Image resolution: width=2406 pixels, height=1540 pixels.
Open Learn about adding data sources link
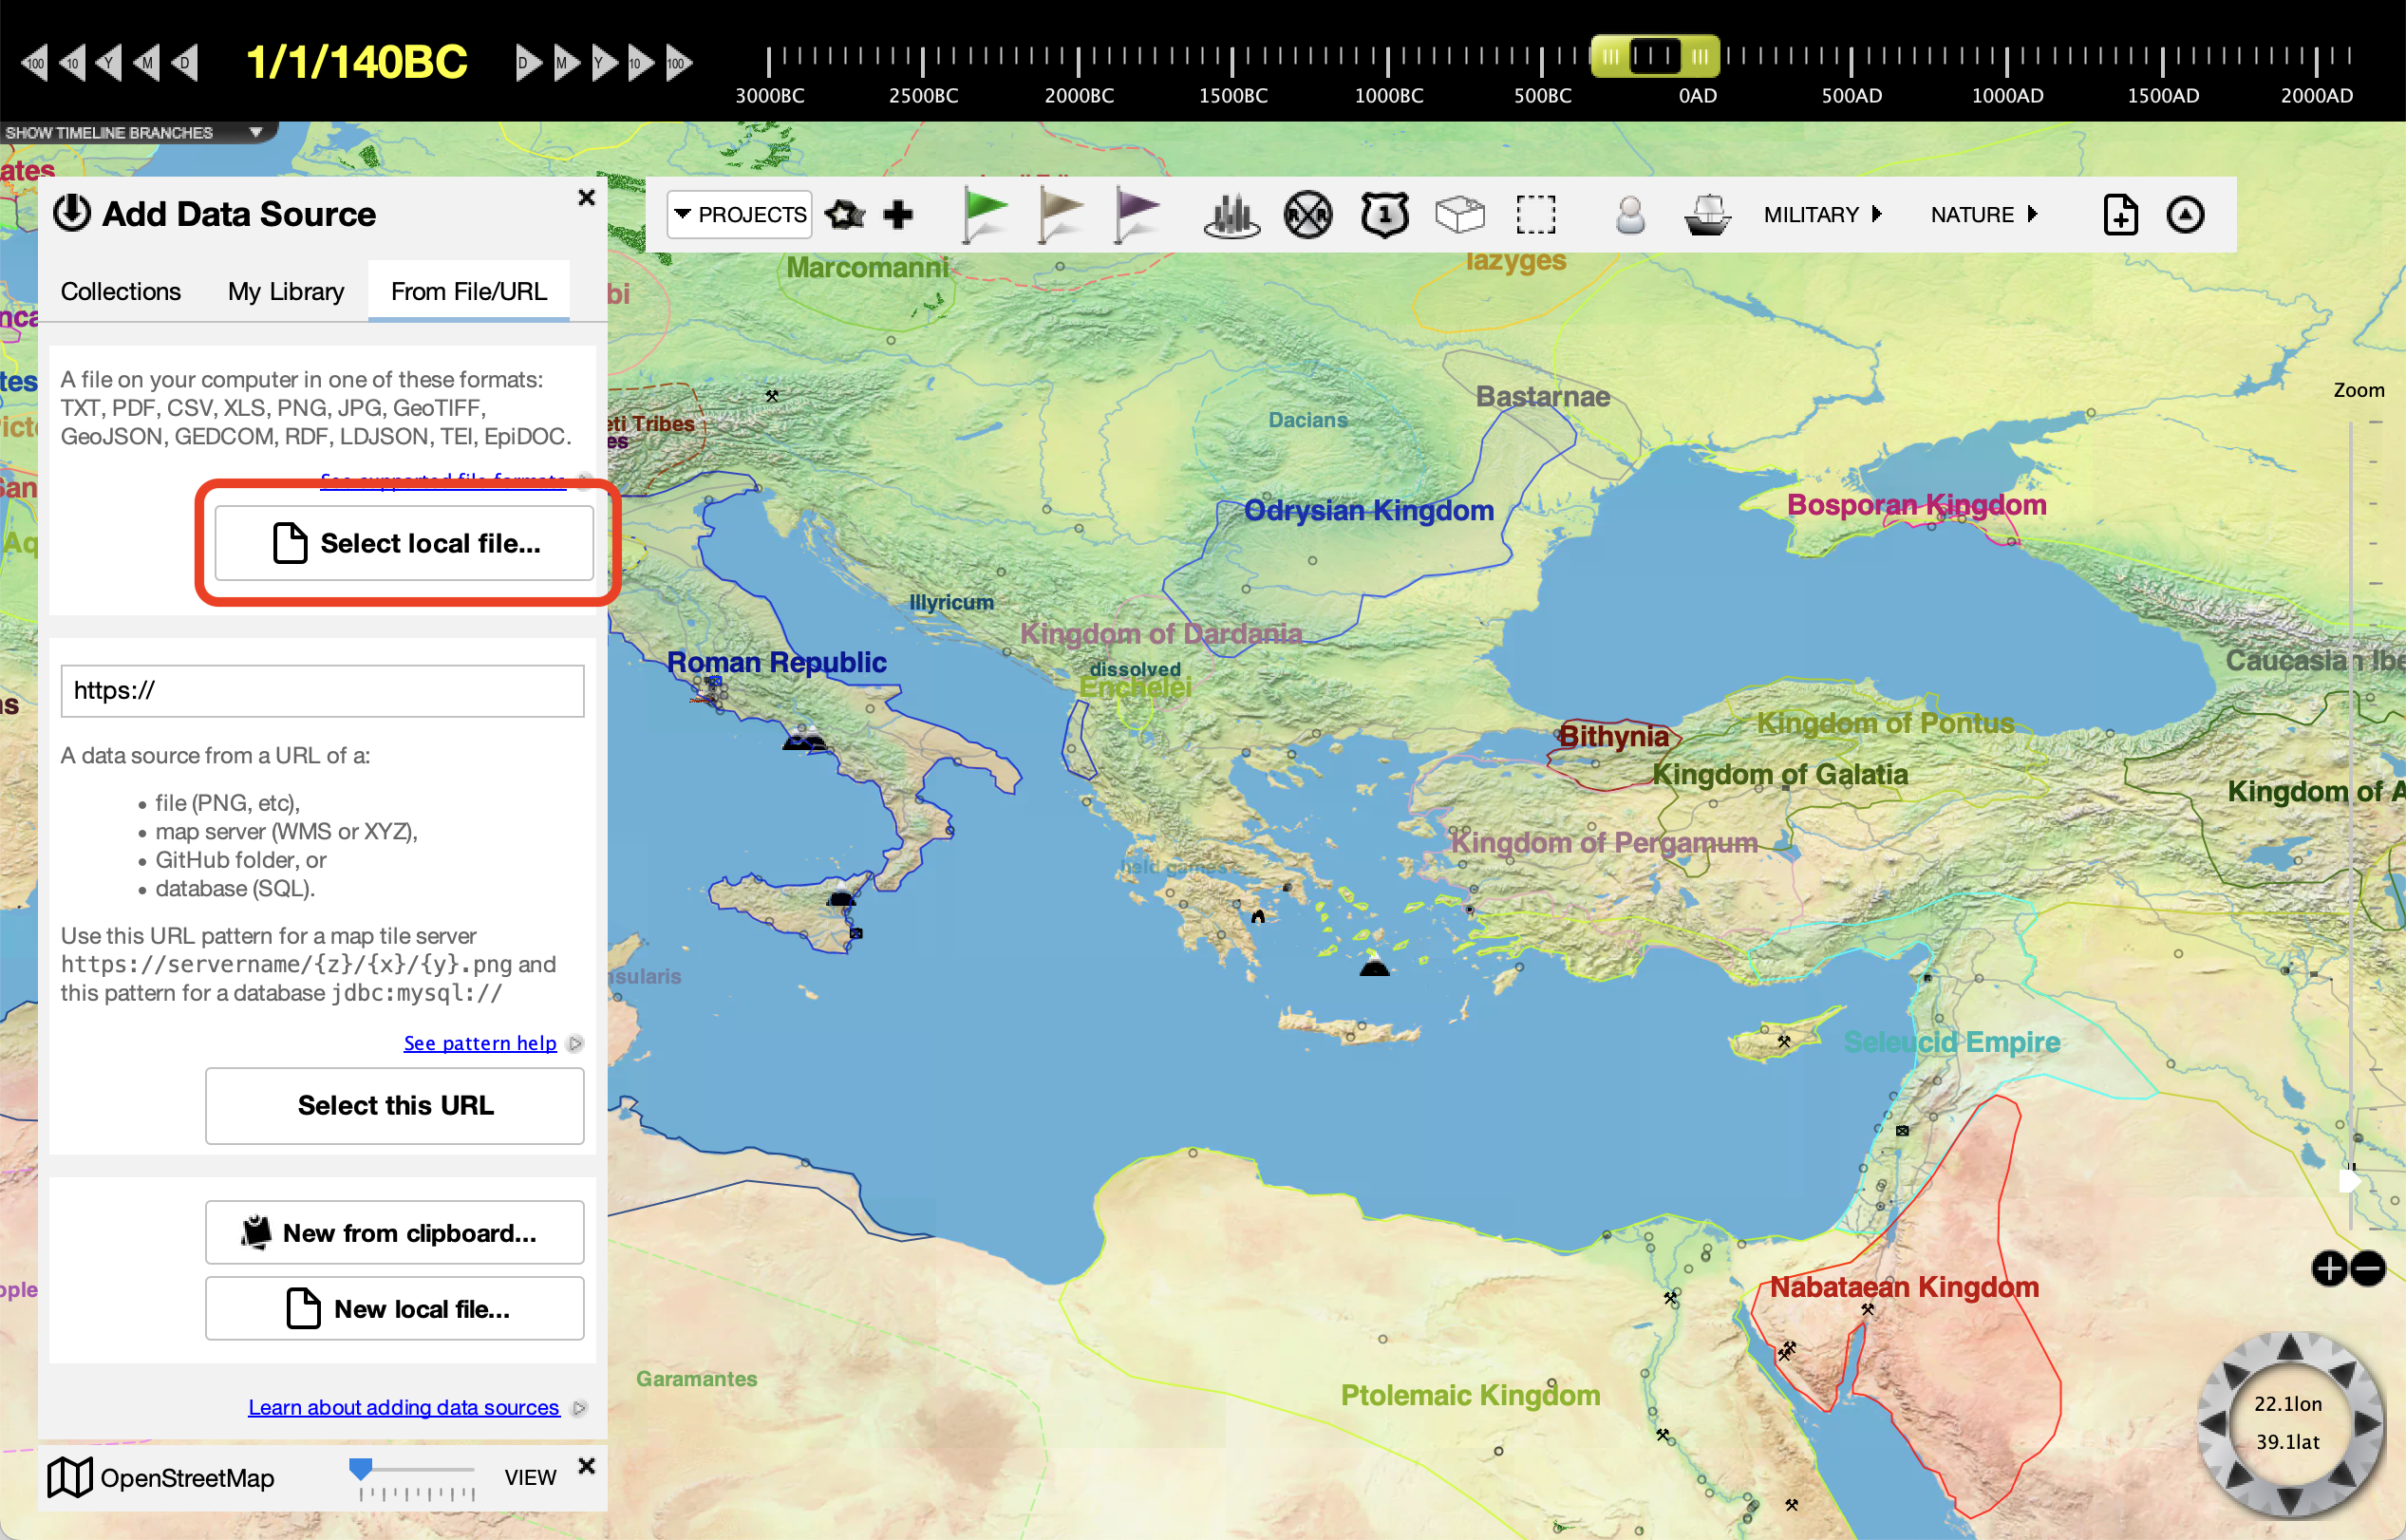[403, 1407]
